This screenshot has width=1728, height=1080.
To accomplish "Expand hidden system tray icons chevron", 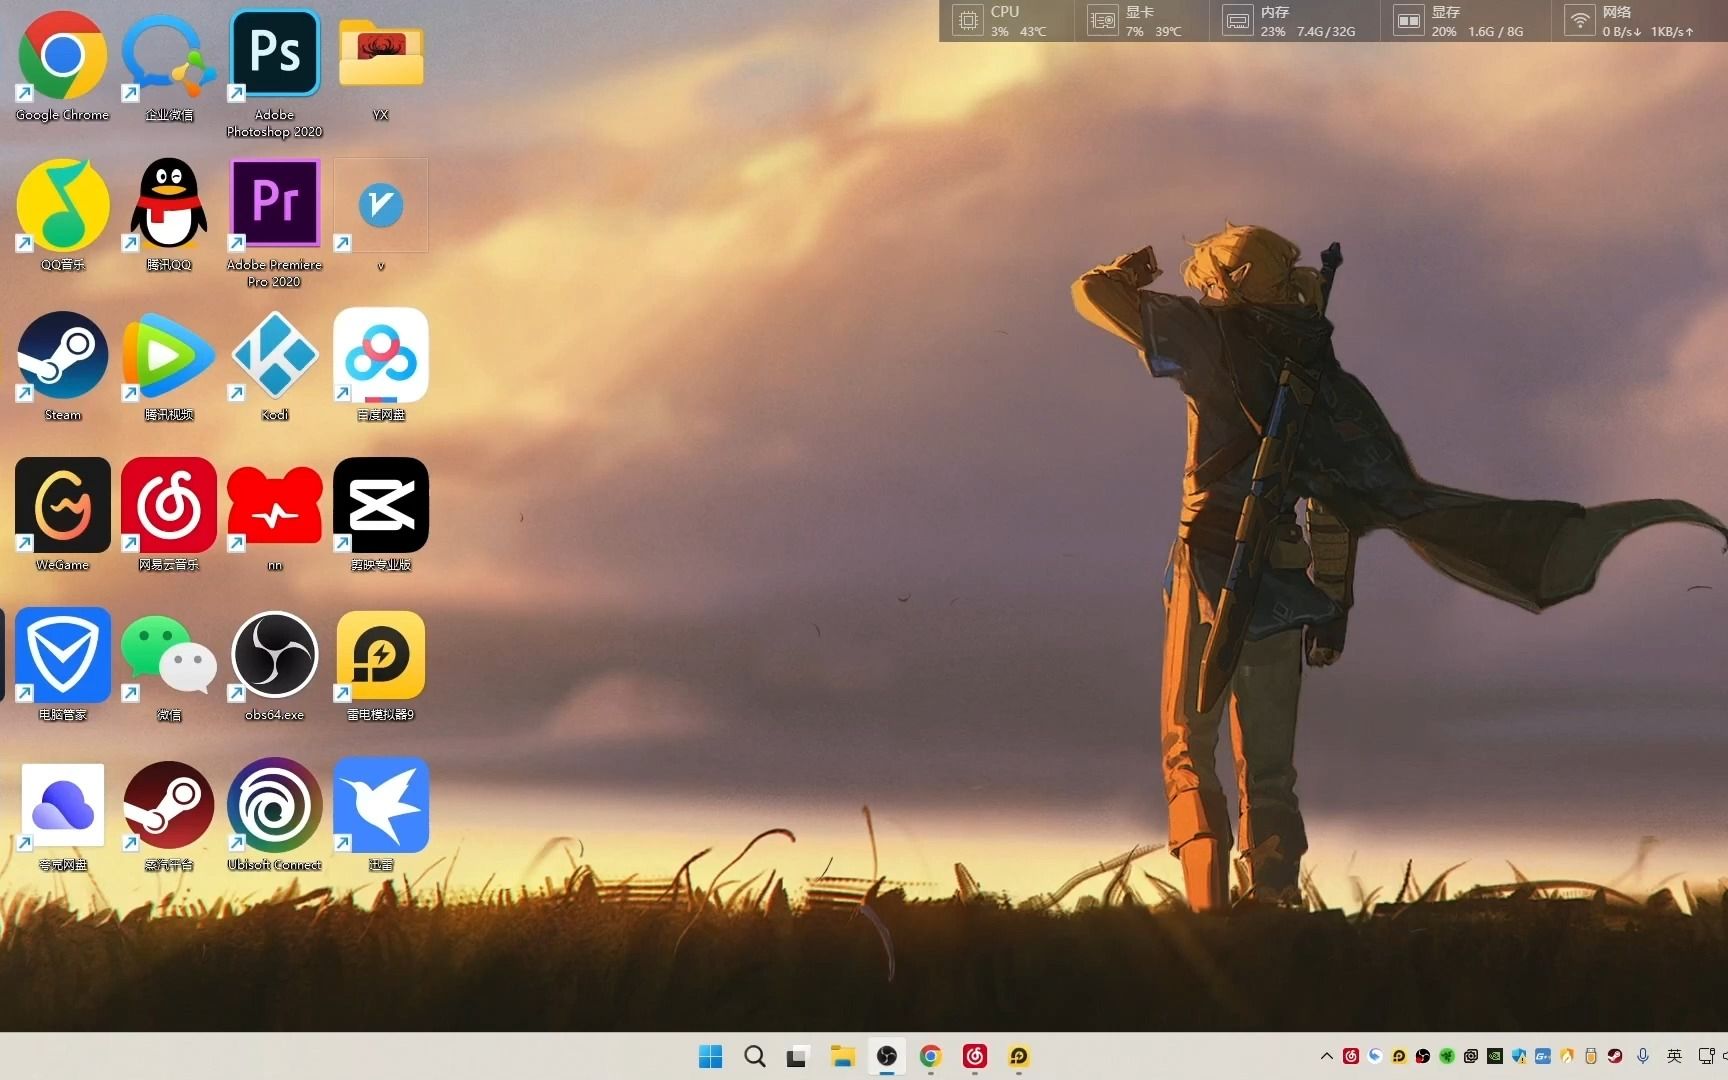I will tap(1327, 1056).
